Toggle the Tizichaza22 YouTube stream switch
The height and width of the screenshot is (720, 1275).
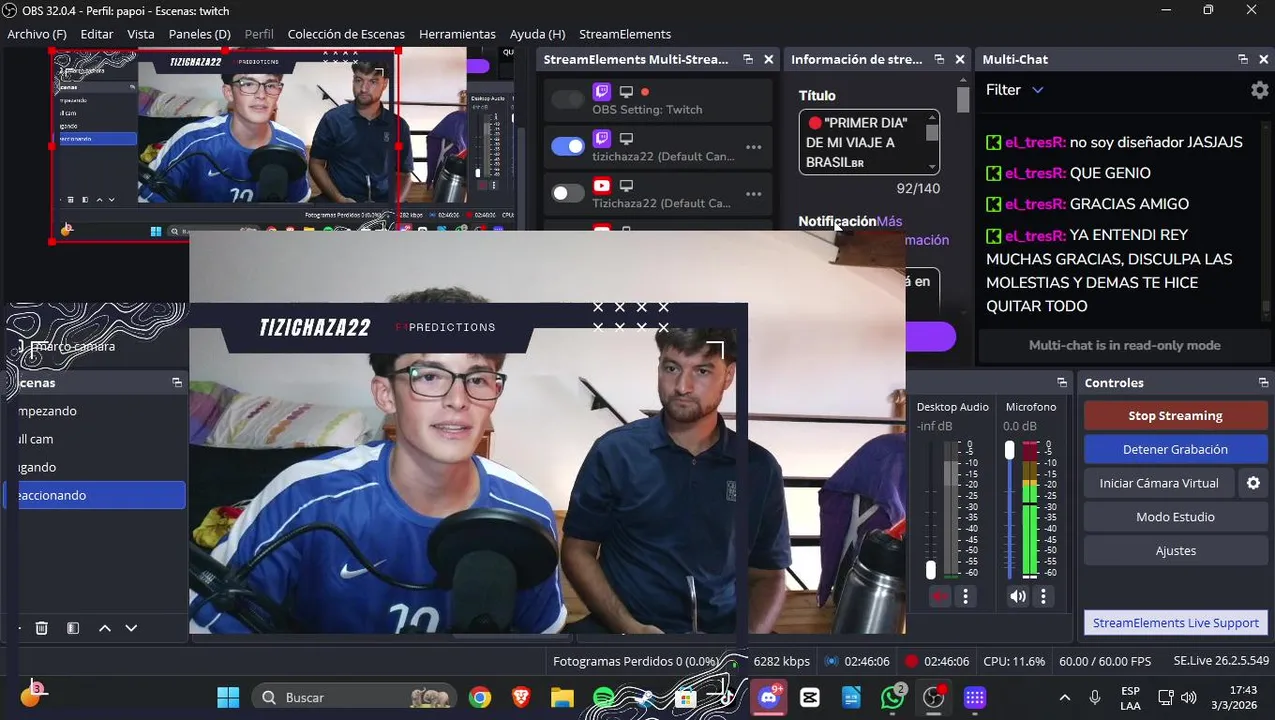(567, 193)
